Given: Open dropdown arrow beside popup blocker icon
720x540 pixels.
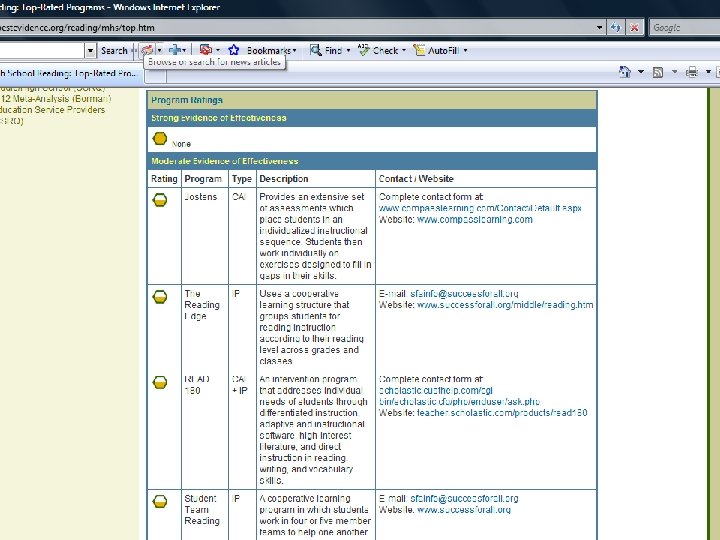Looking at the screenshot, I should pos(218,50).
